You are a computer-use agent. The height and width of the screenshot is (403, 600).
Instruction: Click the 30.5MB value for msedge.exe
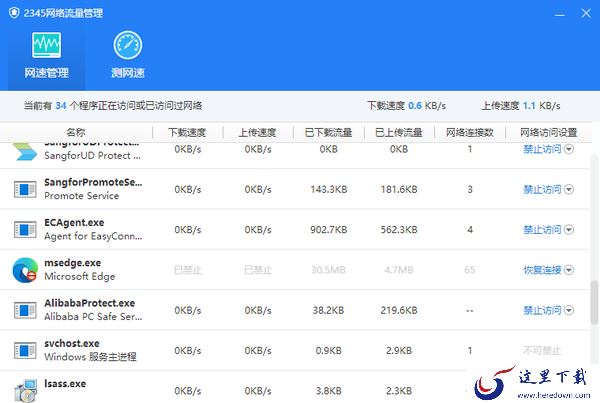pyautogui.click(x=328, y=270)
